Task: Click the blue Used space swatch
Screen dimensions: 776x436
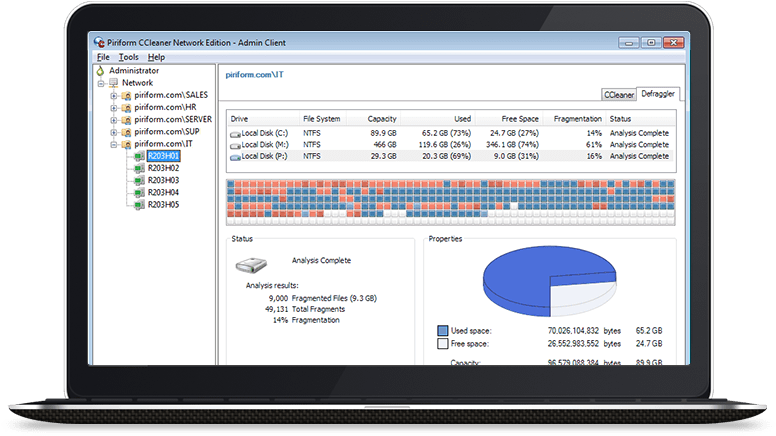Action: tap(442, 331)
